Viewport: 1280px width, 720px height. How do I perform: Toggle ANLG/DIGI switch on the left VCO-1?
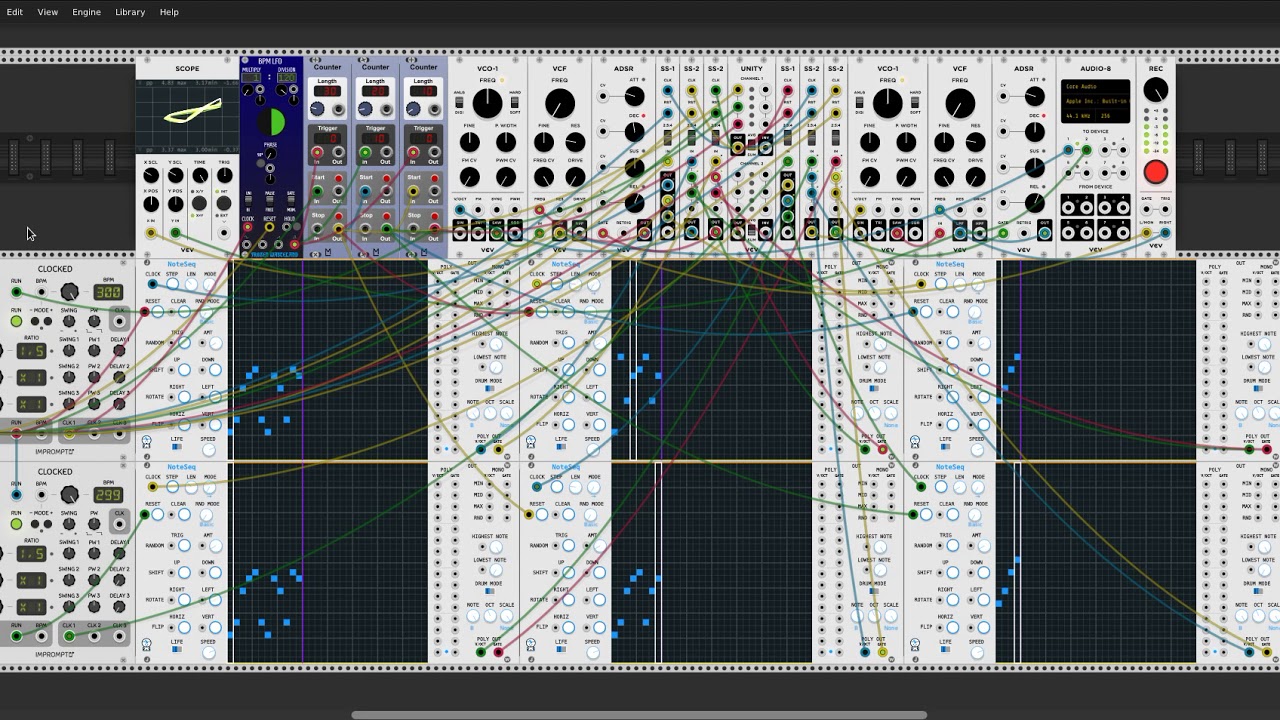(x=460, y=104)
